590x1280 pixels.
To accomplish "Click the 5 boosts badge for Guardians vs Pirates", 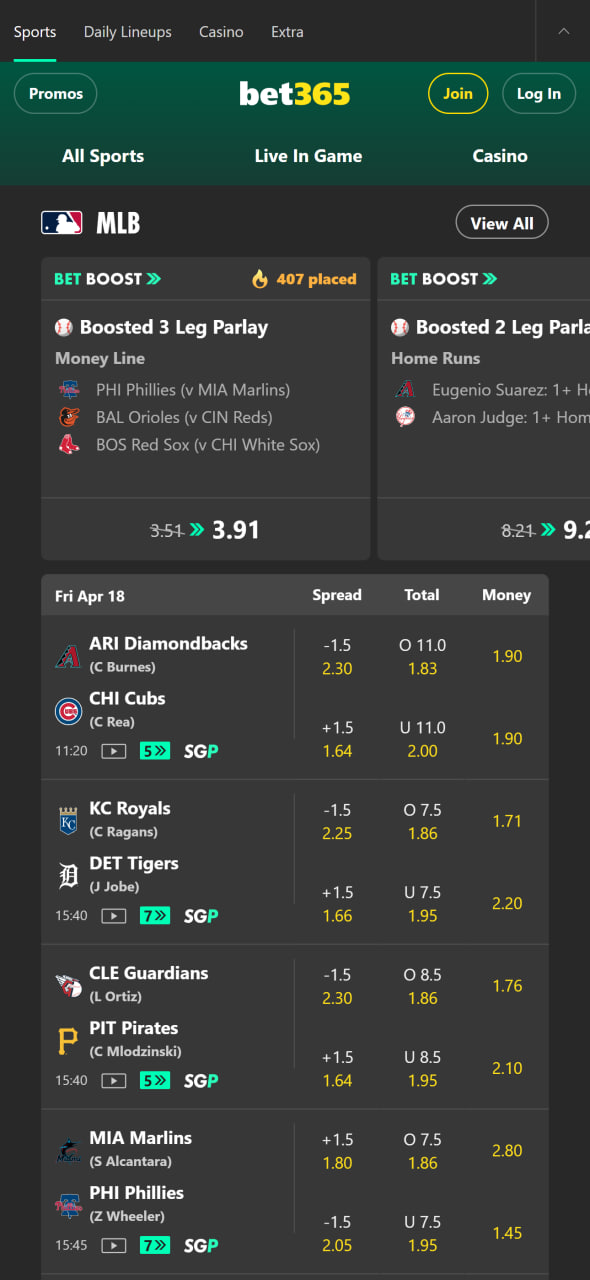I will click(x=155, y=1081).
